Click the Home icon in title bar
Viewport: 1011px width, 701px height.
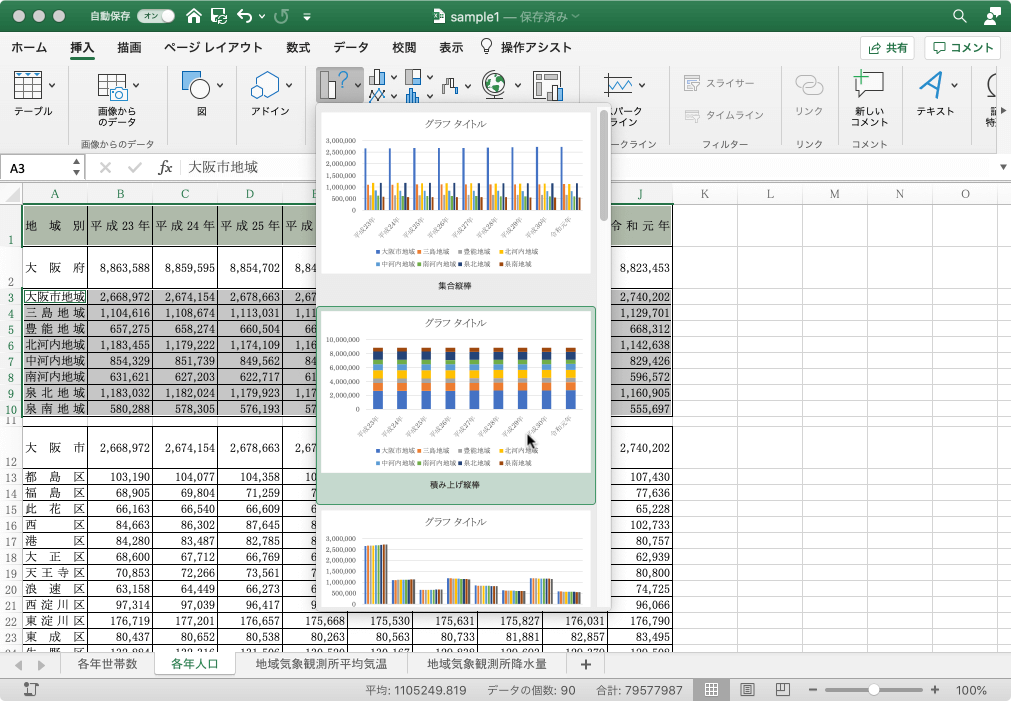194,16
